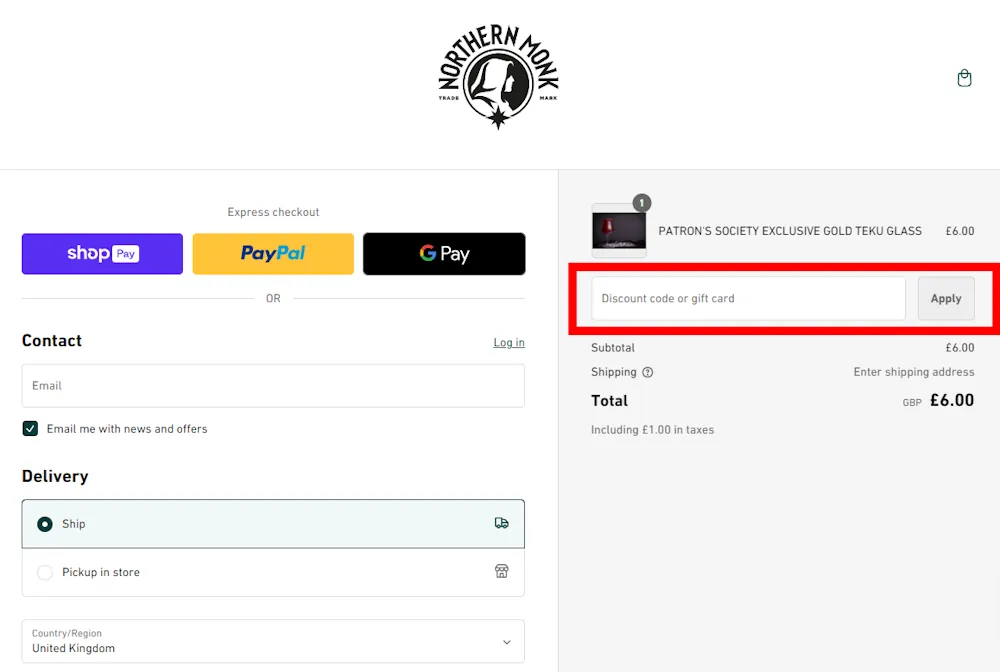The height and width of the screenshot is (672, 1000).
Task: Uncheck Email me with news and offers
Action: tap(30, 428)
